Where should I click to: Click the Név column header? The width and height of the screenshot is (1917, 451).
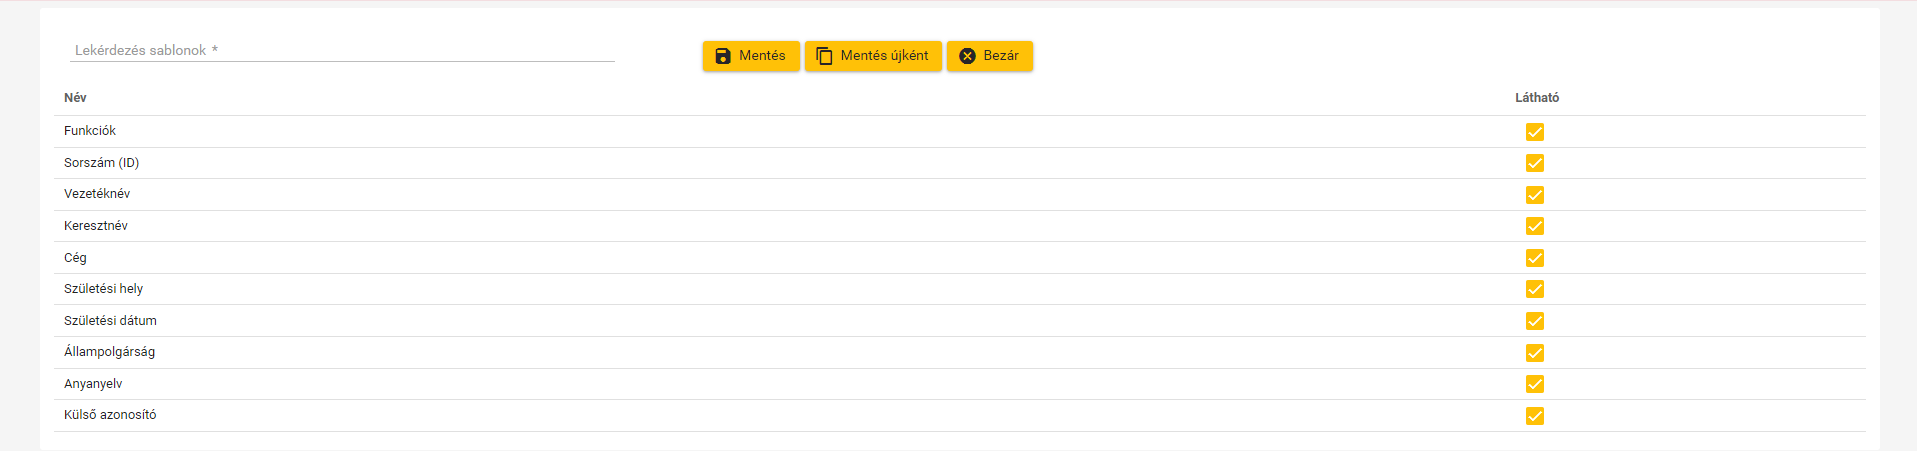(75, 98)
